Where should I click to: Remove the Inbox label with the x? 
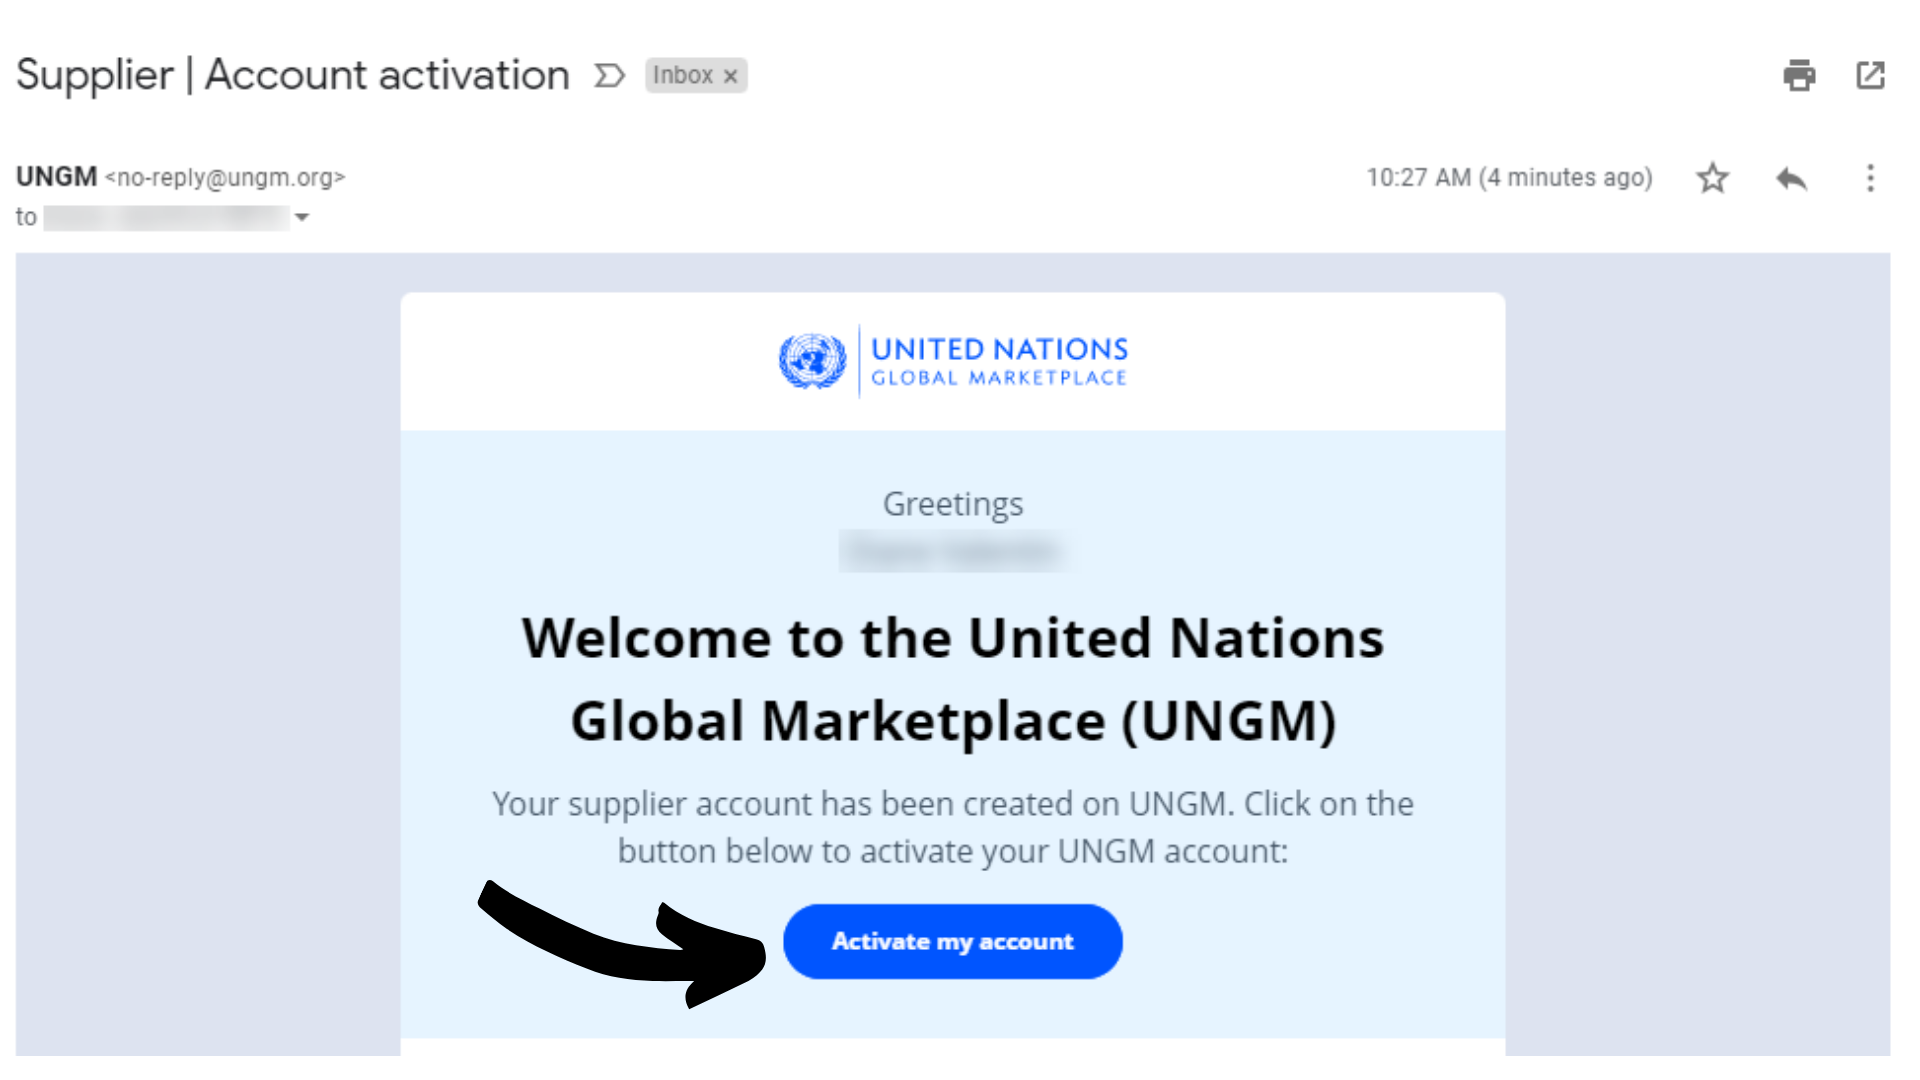pos(731,76)
